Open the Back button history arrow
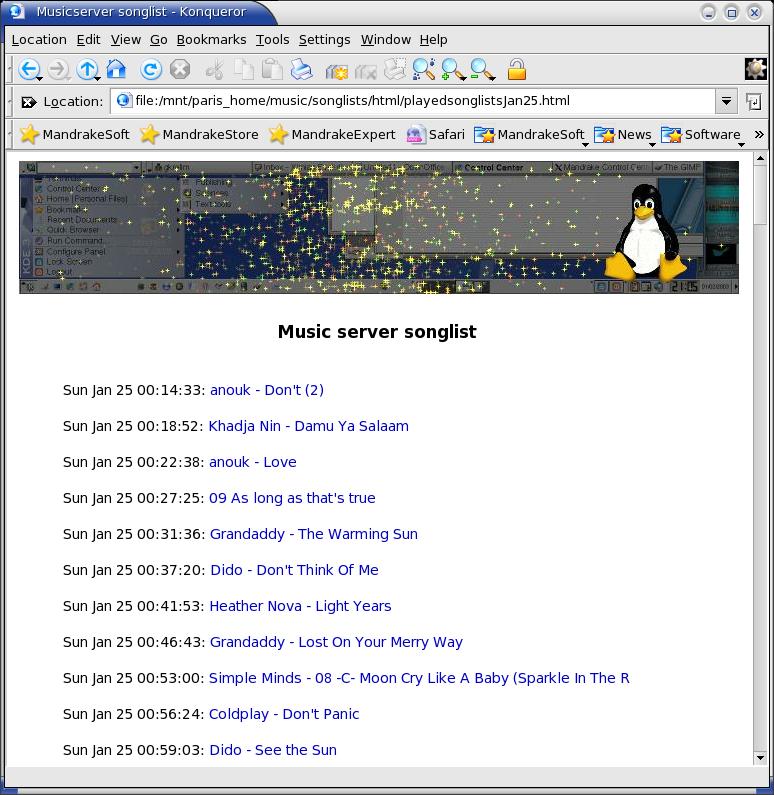This screenshot has width=774, height=795. (x=39, y=78)
